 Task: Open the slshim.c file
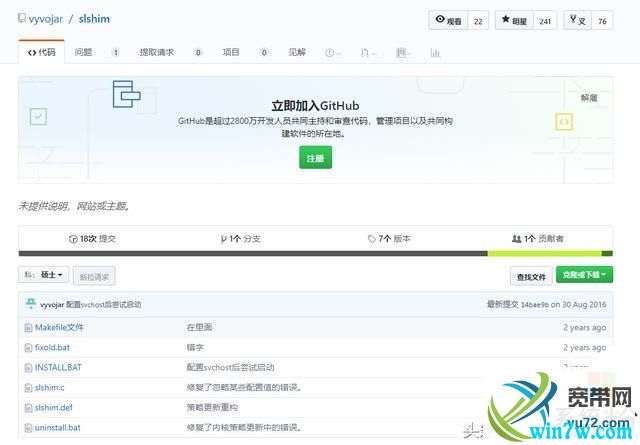49,387
